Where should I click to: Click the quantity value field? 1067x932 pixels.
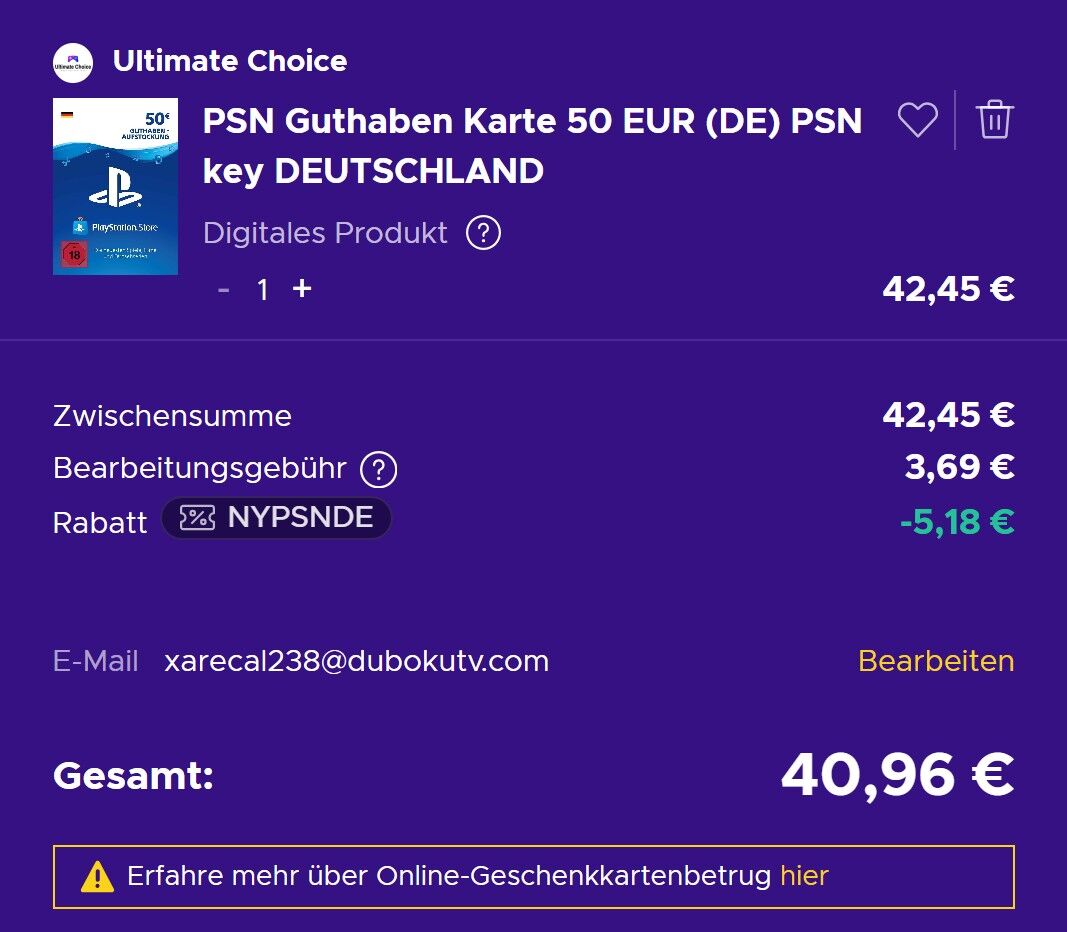click(x=263, y=290)
